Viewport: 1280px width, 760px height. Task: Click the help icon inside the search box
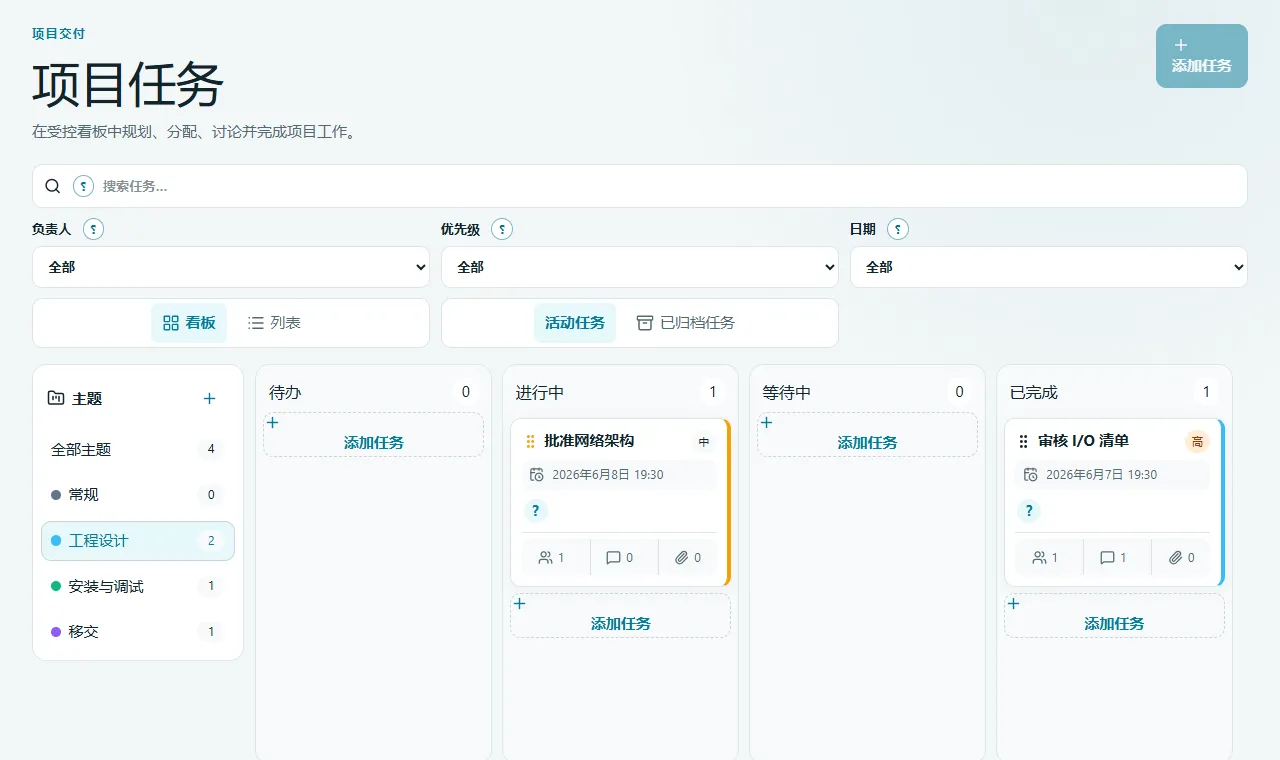[84, 186]
